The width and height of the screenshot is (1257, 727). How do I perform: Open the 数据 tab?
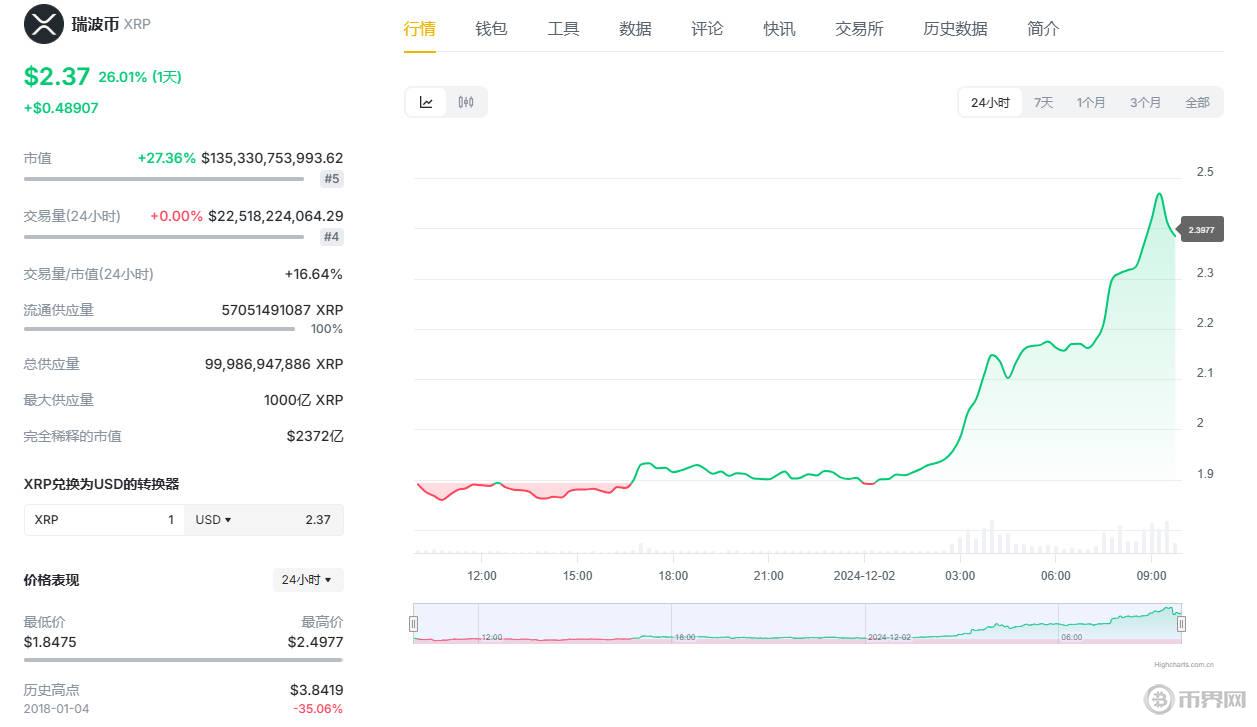(x=635, y=29)
